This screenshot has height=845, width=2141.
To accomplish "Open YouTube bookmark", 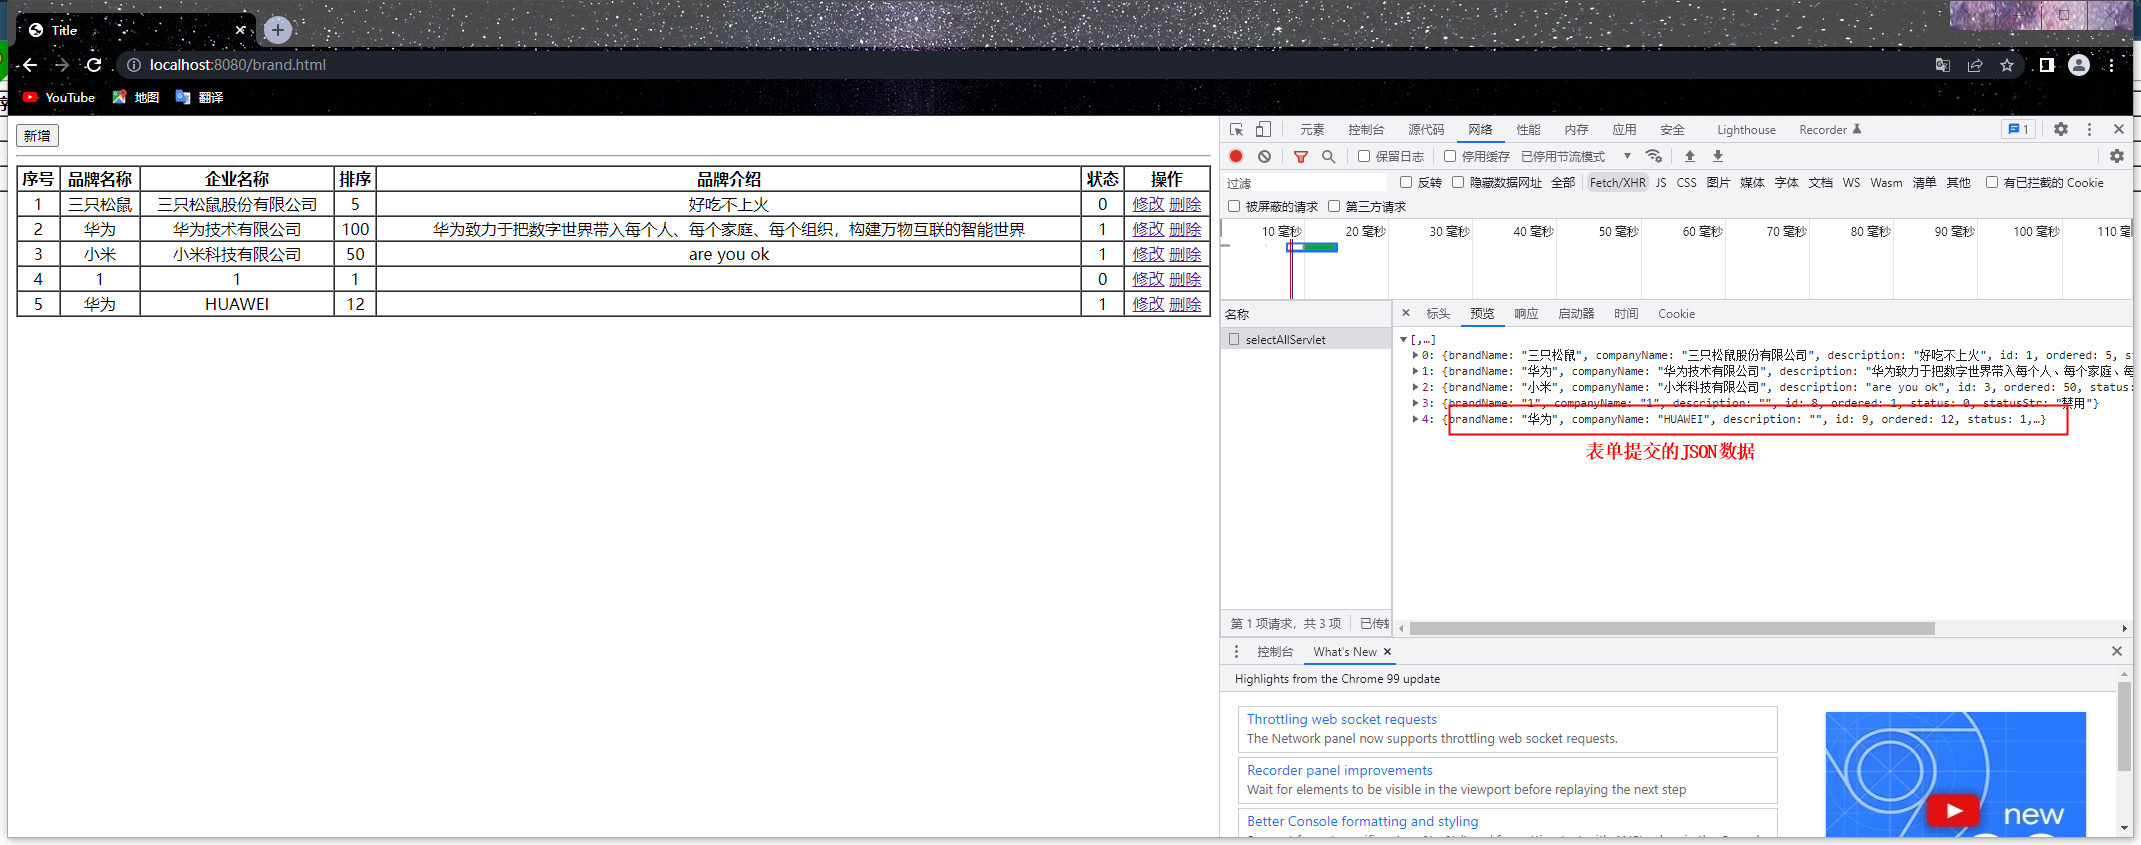I will (x=59, y=97).
